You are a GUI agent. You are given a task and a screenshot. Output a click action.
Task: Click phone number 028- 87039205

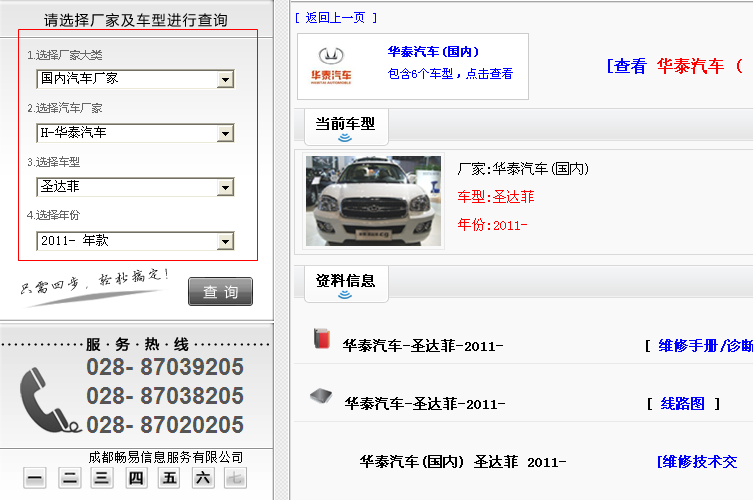coord(165,367)
